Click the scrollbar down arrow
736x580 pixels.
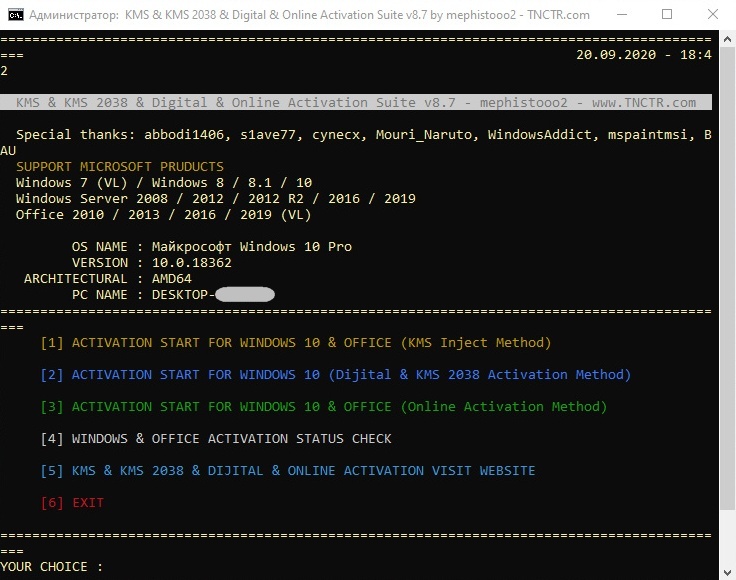[728, 572]
